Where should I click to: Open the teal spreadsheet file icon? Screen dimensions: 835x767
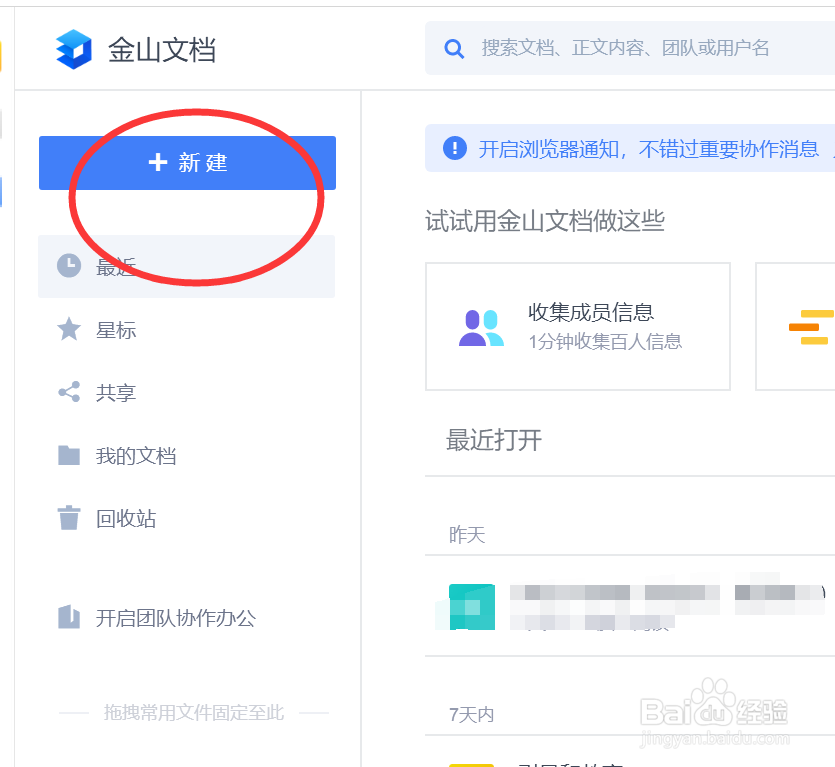point(472,607)
